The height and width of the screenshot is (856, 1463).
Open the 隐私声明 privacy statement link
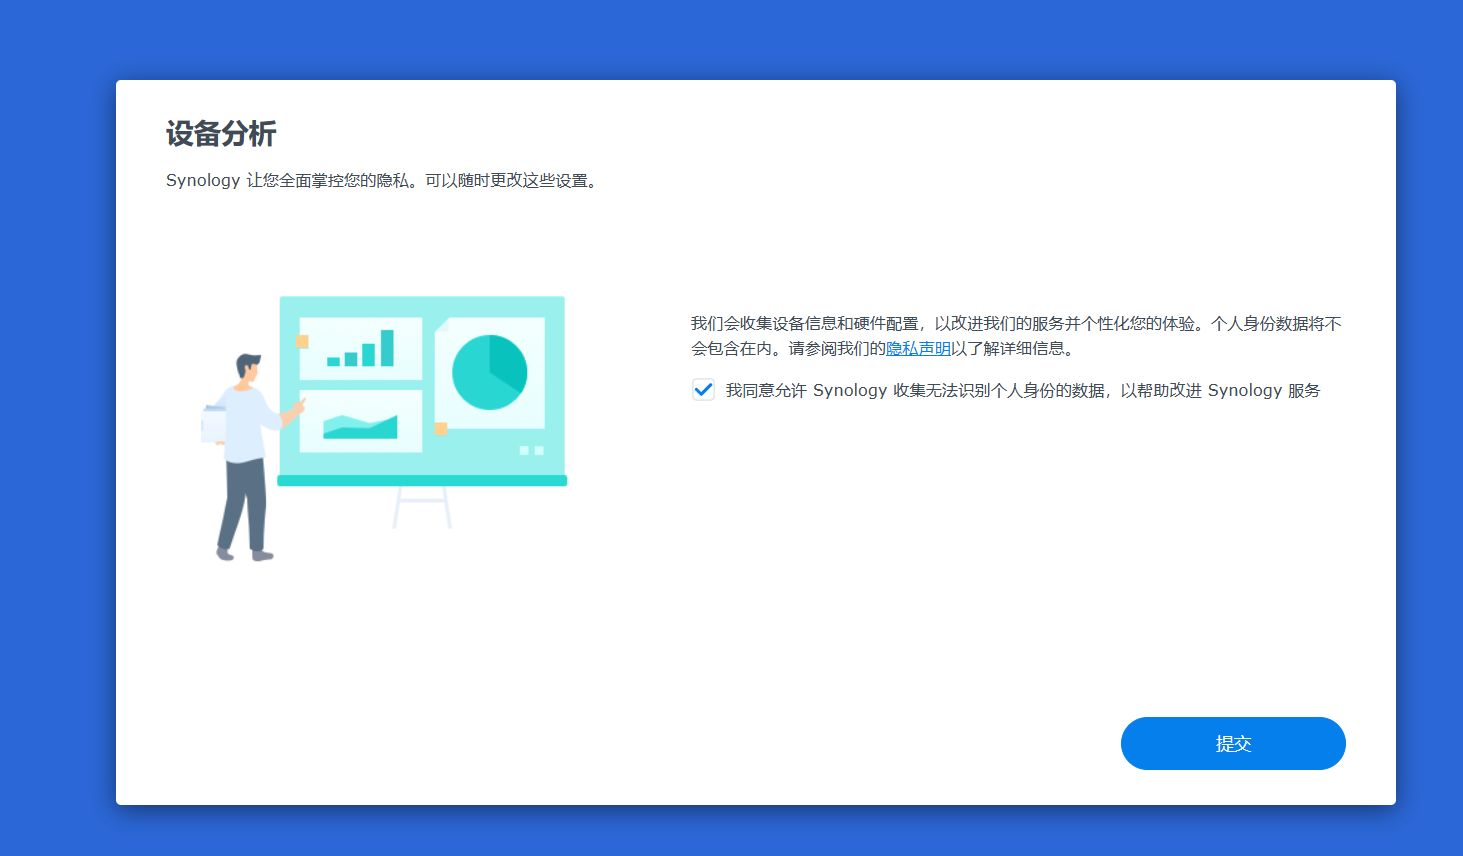[918, 349]
